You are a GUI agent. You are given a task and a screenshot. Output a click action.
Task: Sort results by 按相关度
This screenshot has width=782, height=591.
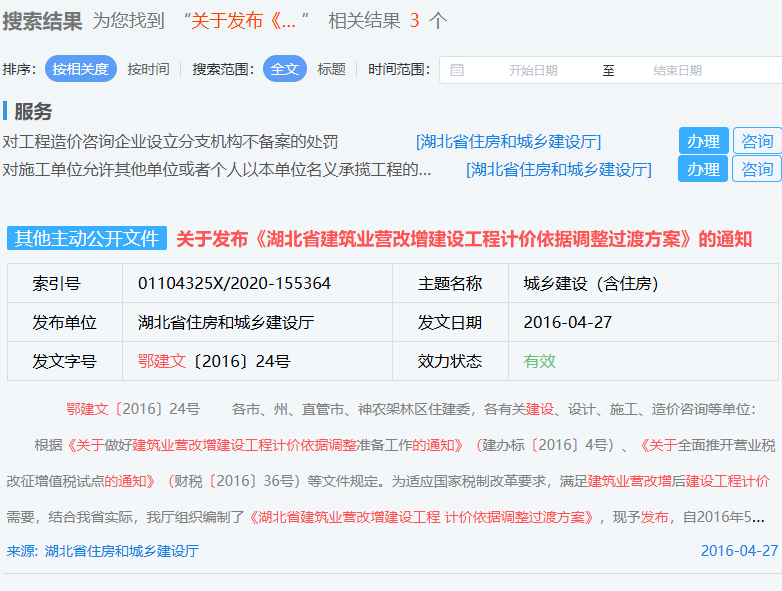(80, 69)
